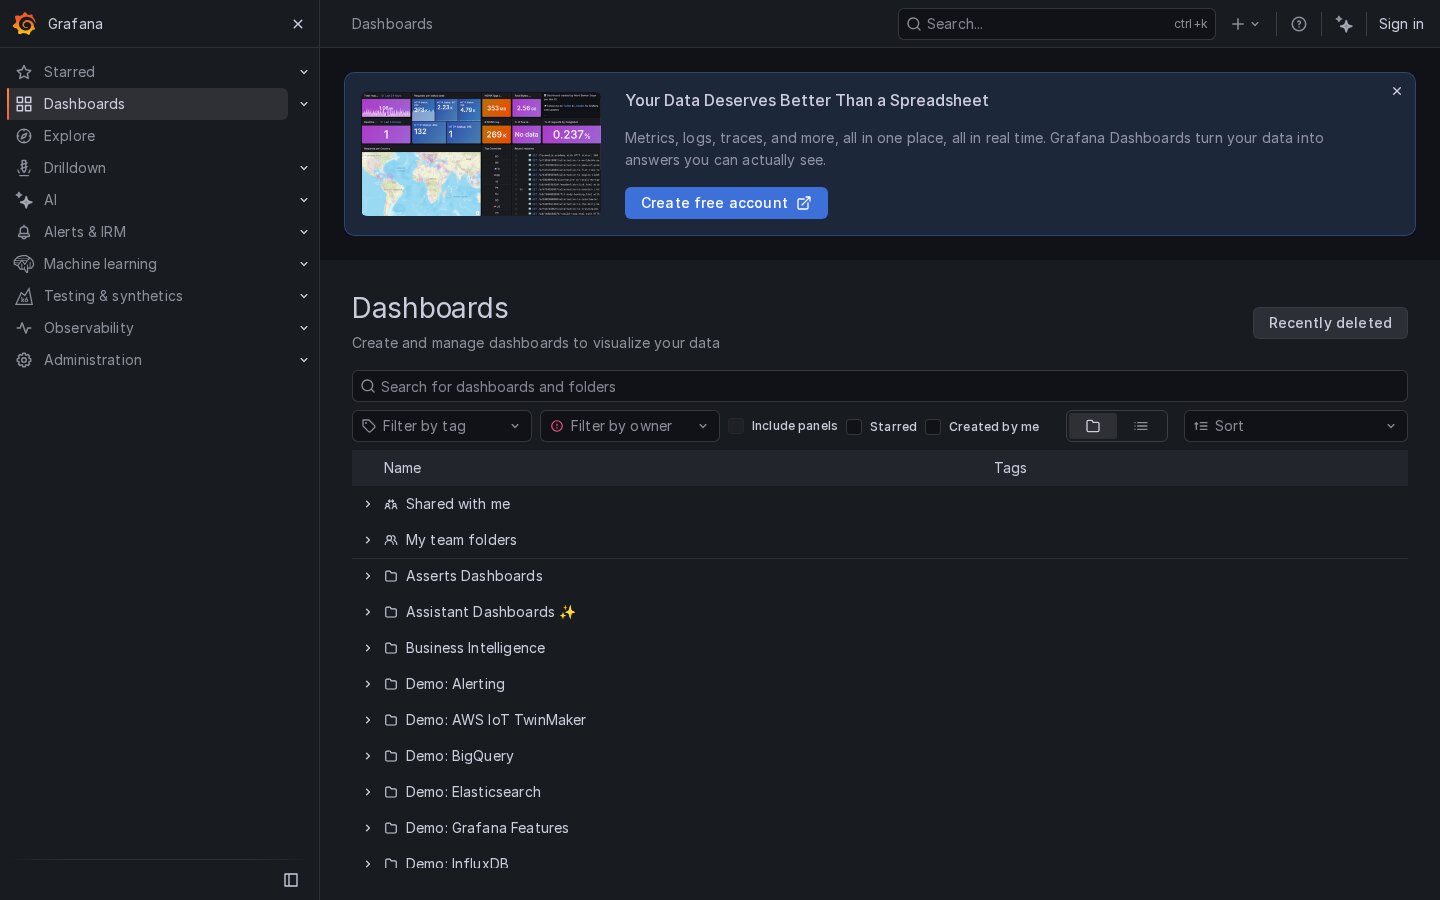This screenshot has height=900, width=1440.
Task: Click the Alerts & IRM bell icon
Action: [x=24, y=232]
